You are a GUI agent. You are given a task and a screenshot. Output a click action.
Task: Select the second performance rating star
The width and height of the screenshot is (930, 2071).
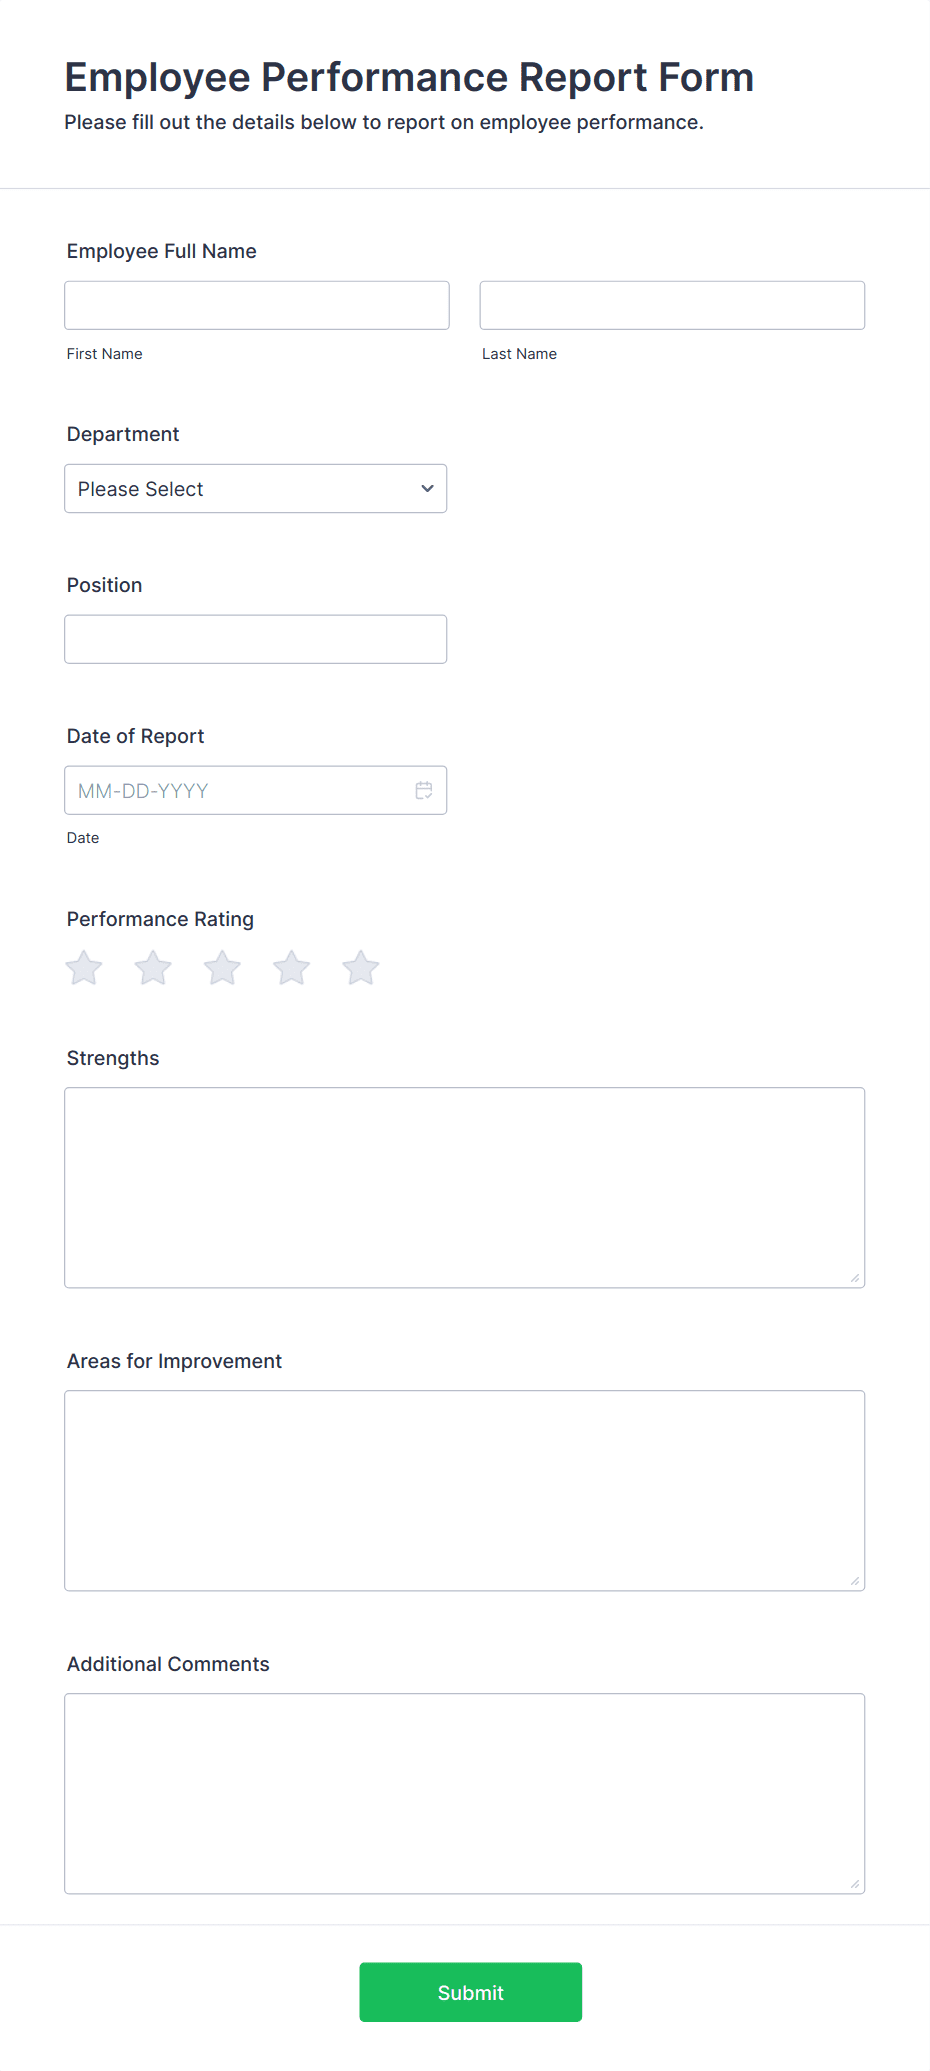[152, 967]
